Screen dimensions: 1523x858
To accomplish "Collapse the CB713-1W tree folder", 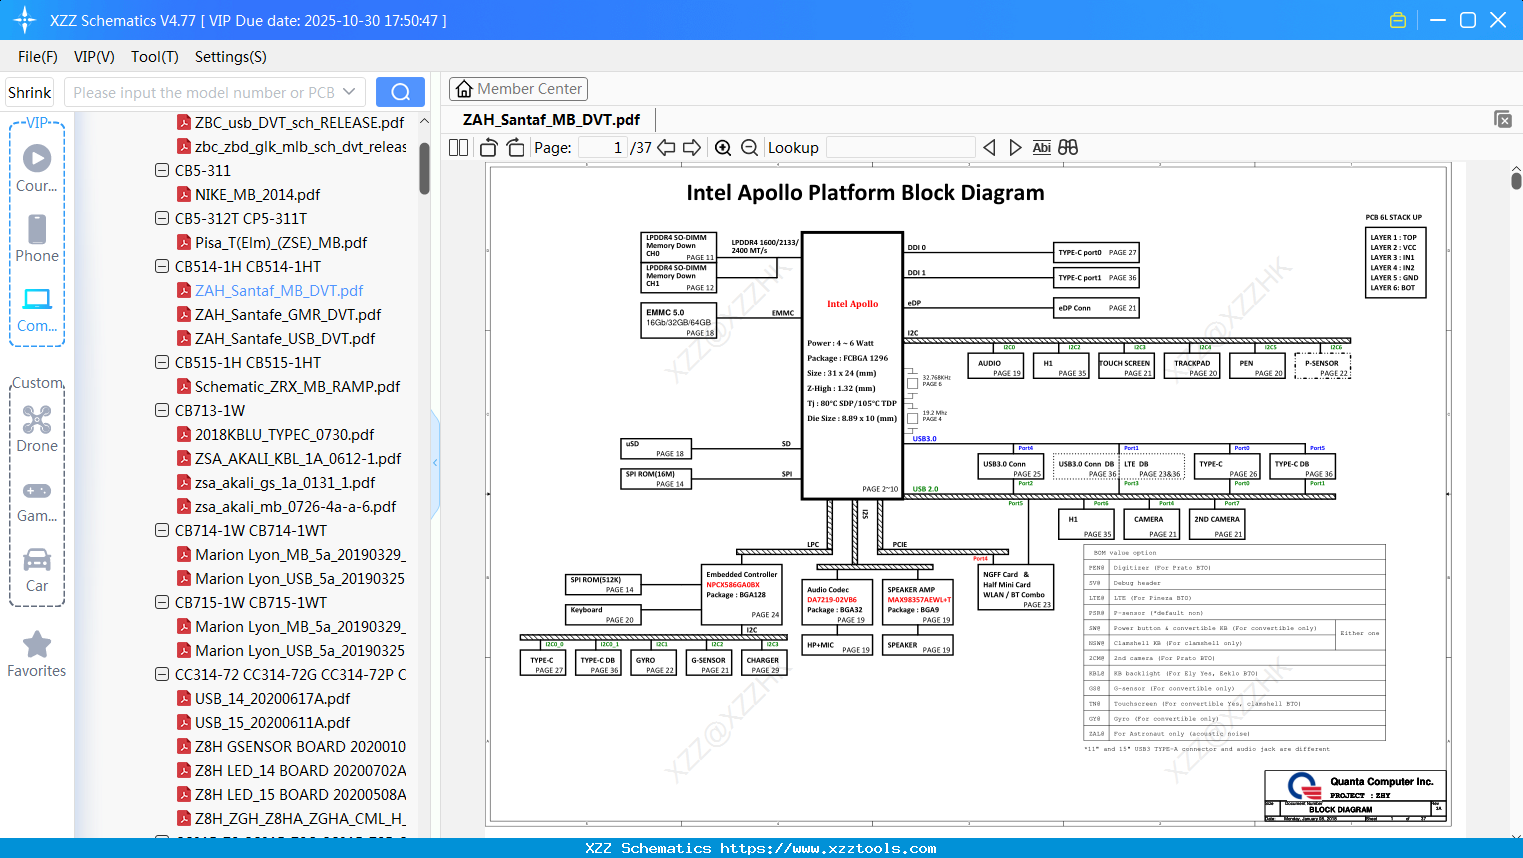I will coord(162,411).
